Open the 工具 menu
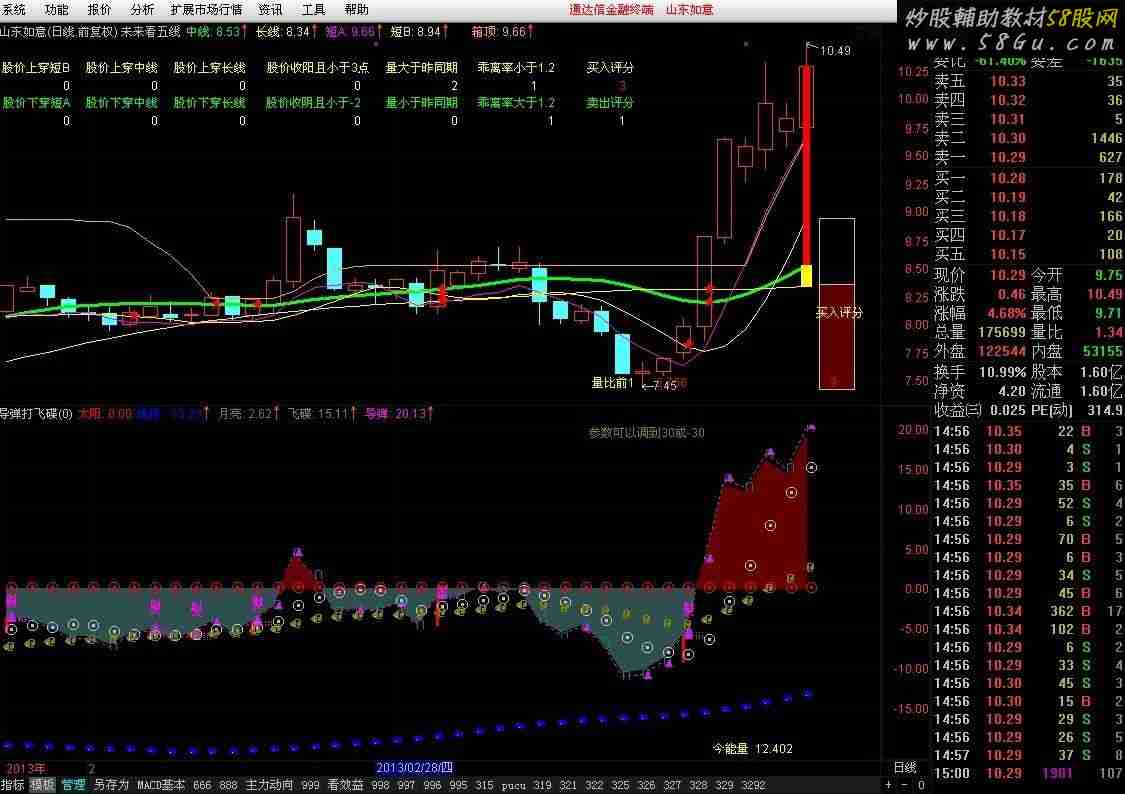The image size is (1125, 794). (314, 9)
